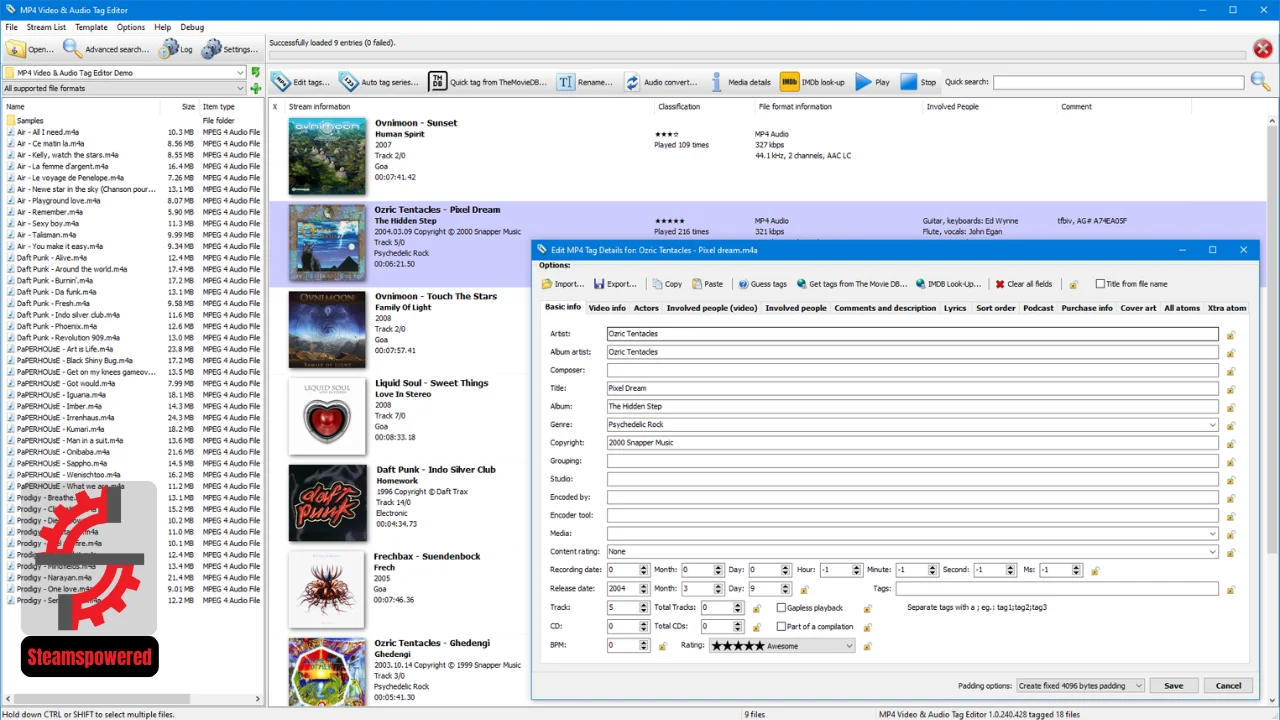Screen dimensions: 1280x720
Task: Click IMDB Look-Up in the dialog toolbar
Action: pos(948,284)
